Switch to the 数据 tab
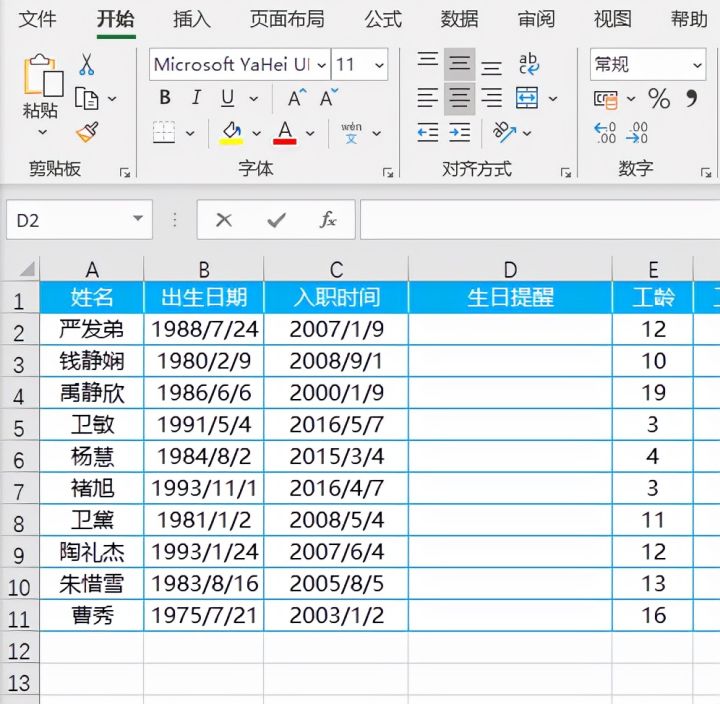The height and width of the screenshot is (704, 720). 460,19
